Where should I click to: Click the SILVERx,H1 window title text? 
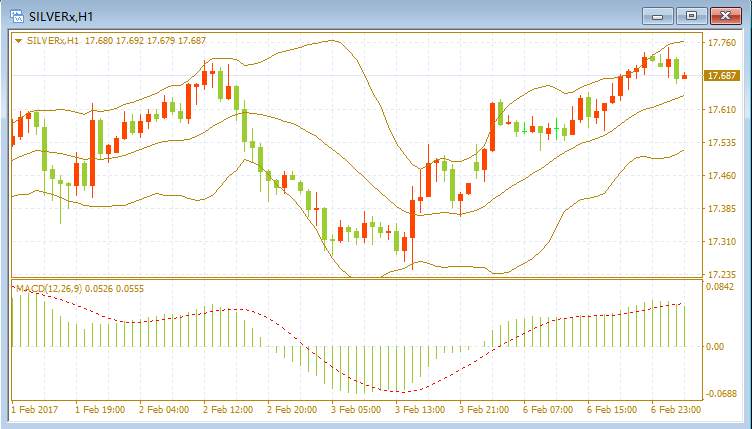point(61,16)
